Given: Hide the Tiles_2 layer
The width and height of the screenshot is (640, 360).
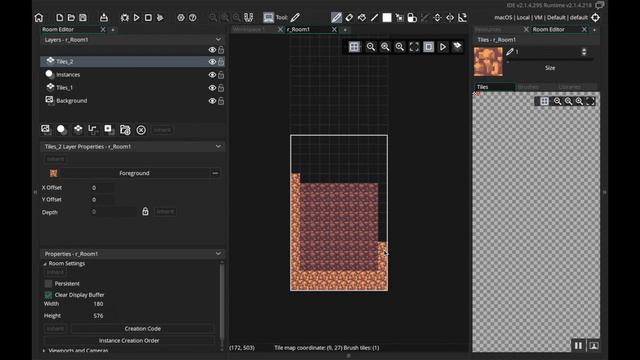Looking at the screenshot, I should [x=212, y=62].
